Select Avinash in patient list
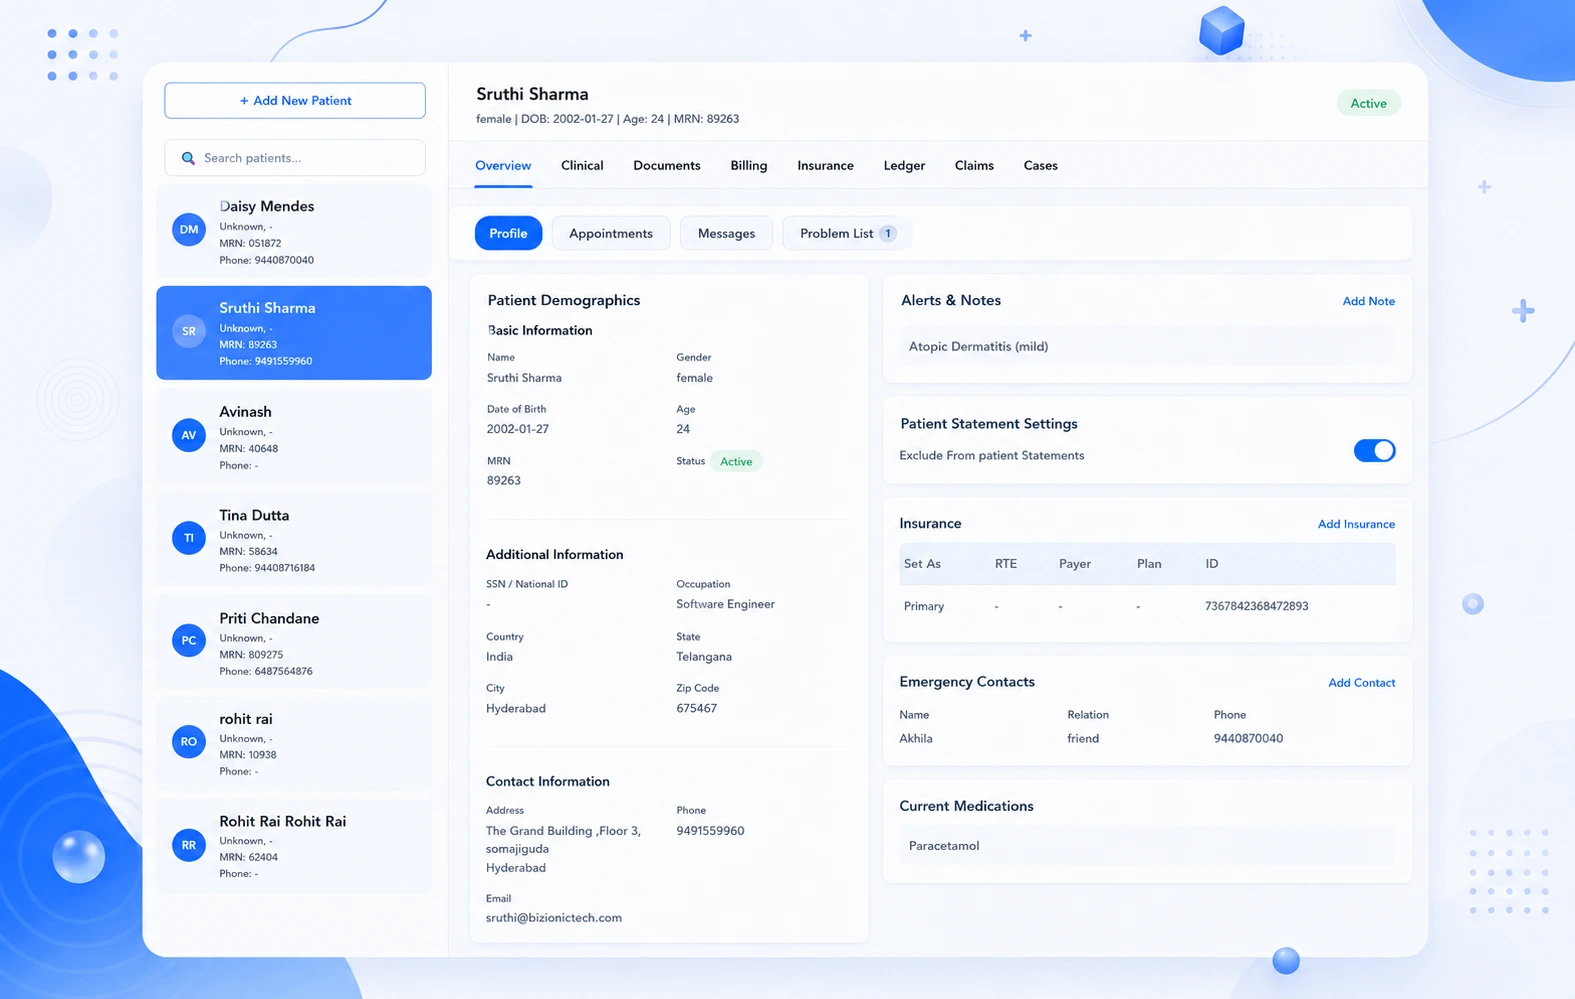 (294, 436)
